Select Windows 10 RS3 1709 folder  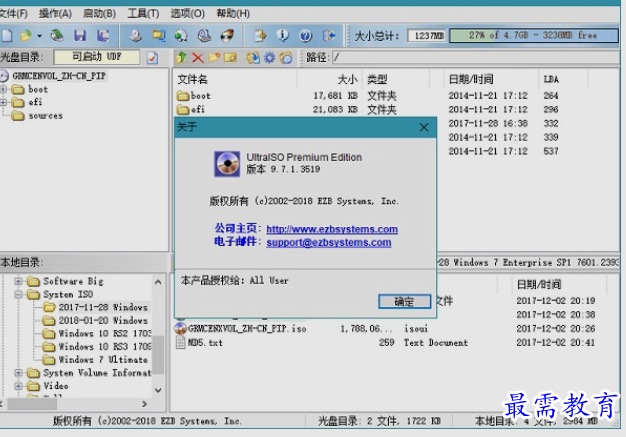(x=105, y=346)
